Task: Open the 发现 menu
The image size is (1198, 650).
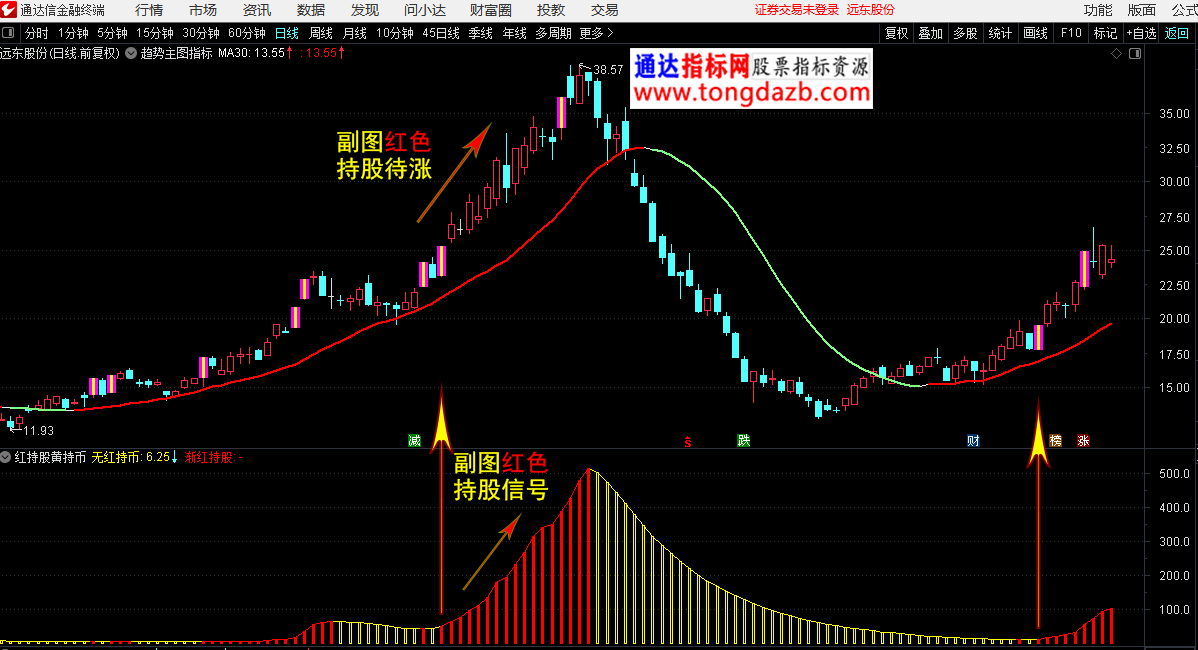Action: click(364, 10)
